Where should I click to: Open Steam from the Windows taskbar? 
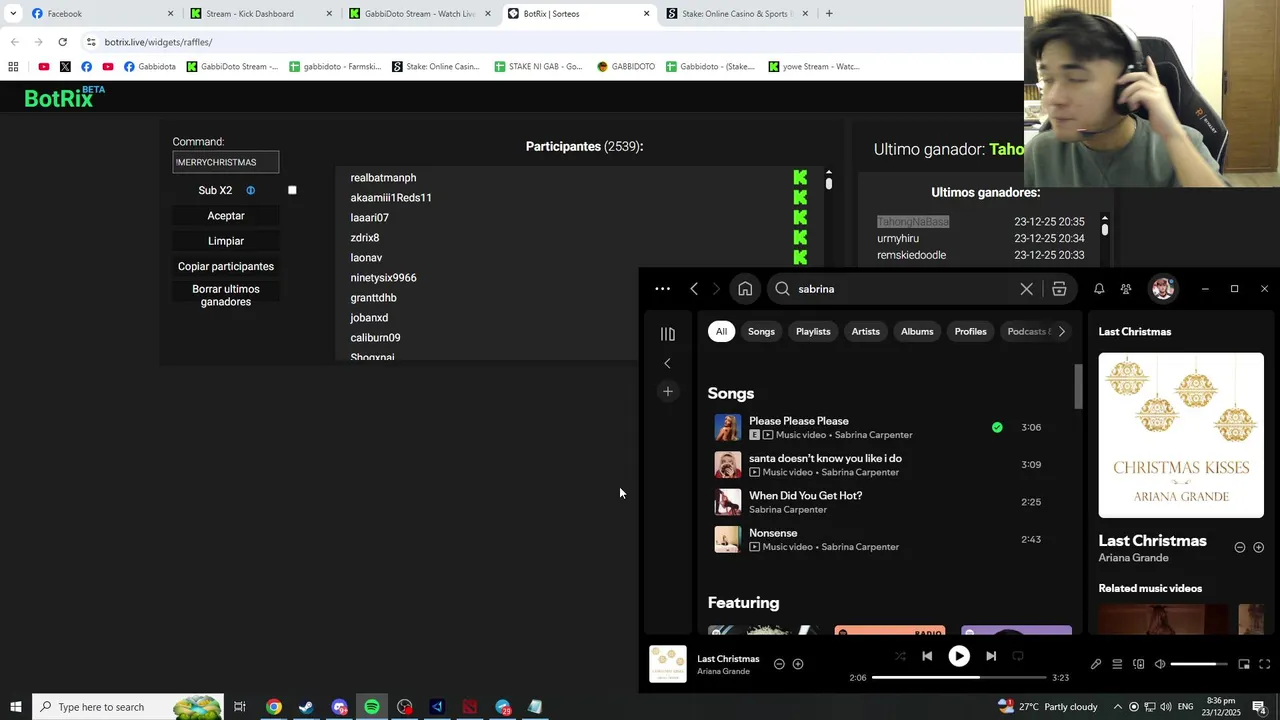(x=306, y=707)
